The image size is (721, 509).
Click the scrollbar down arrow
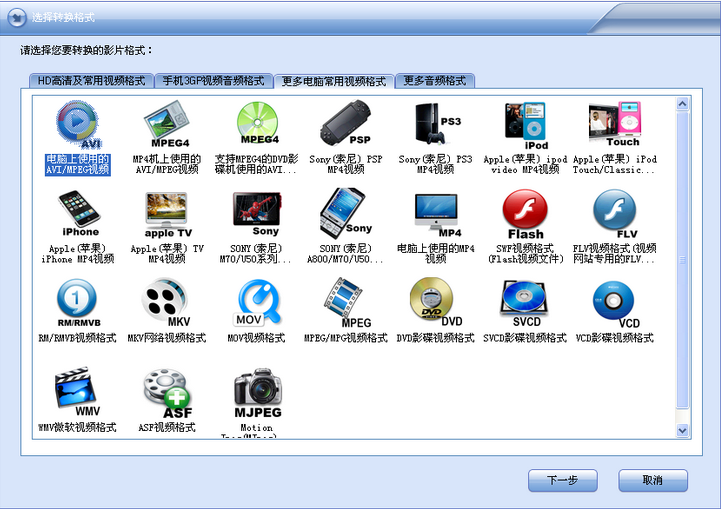[x=682, y=431]
